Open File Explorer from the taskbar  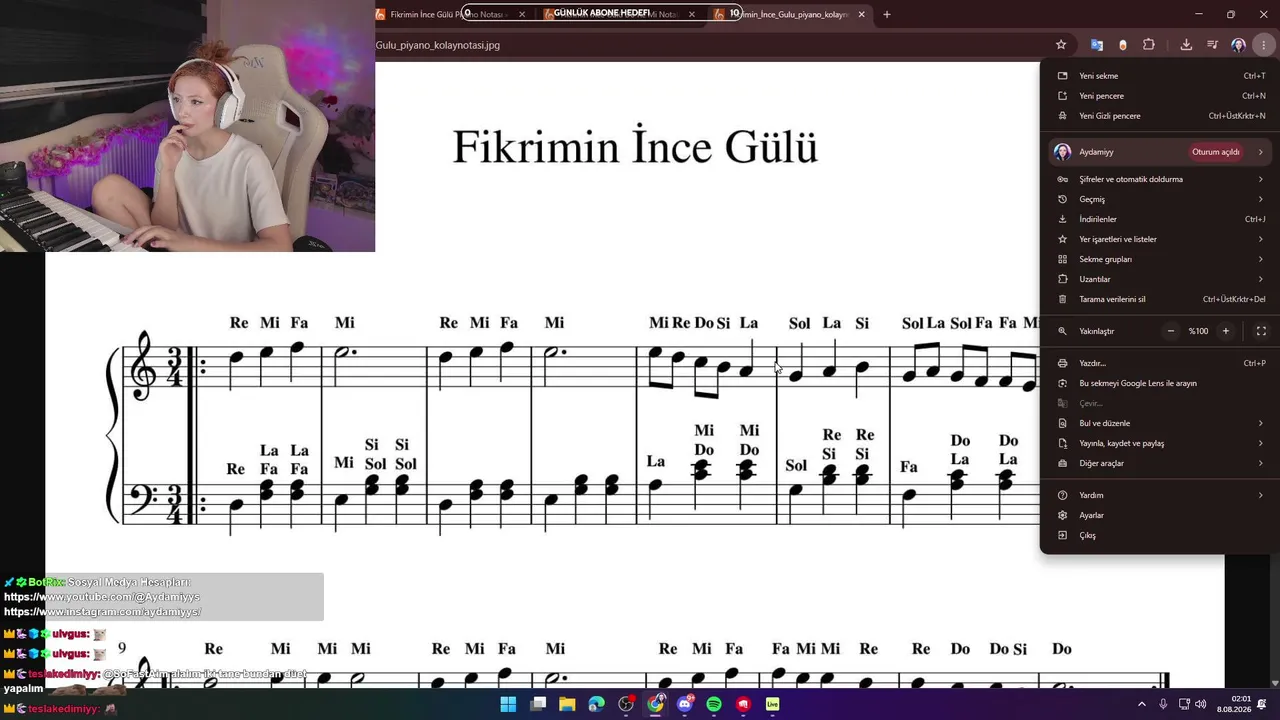tap(567, 704)
